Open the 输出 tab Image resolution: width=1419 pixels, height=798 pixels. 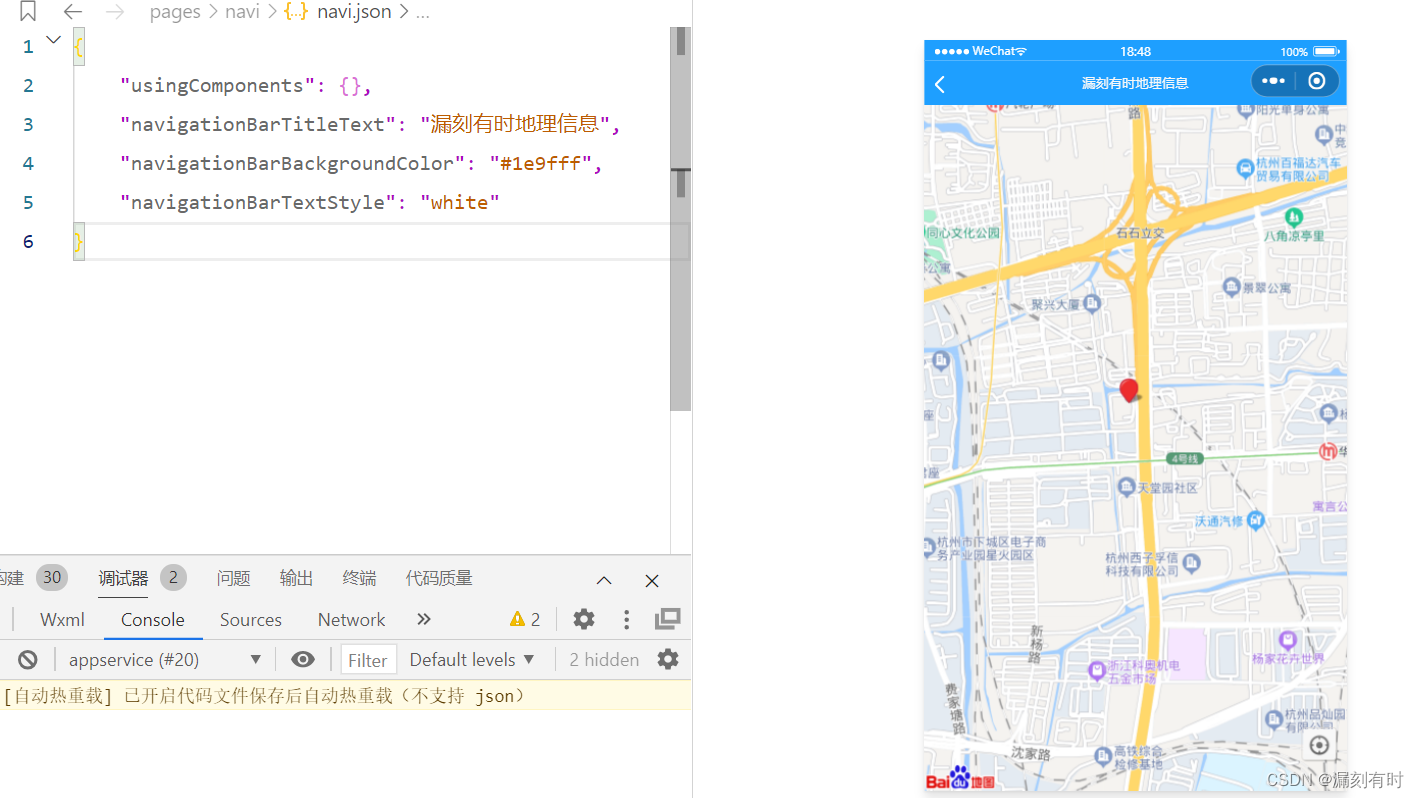pos(297,578)
